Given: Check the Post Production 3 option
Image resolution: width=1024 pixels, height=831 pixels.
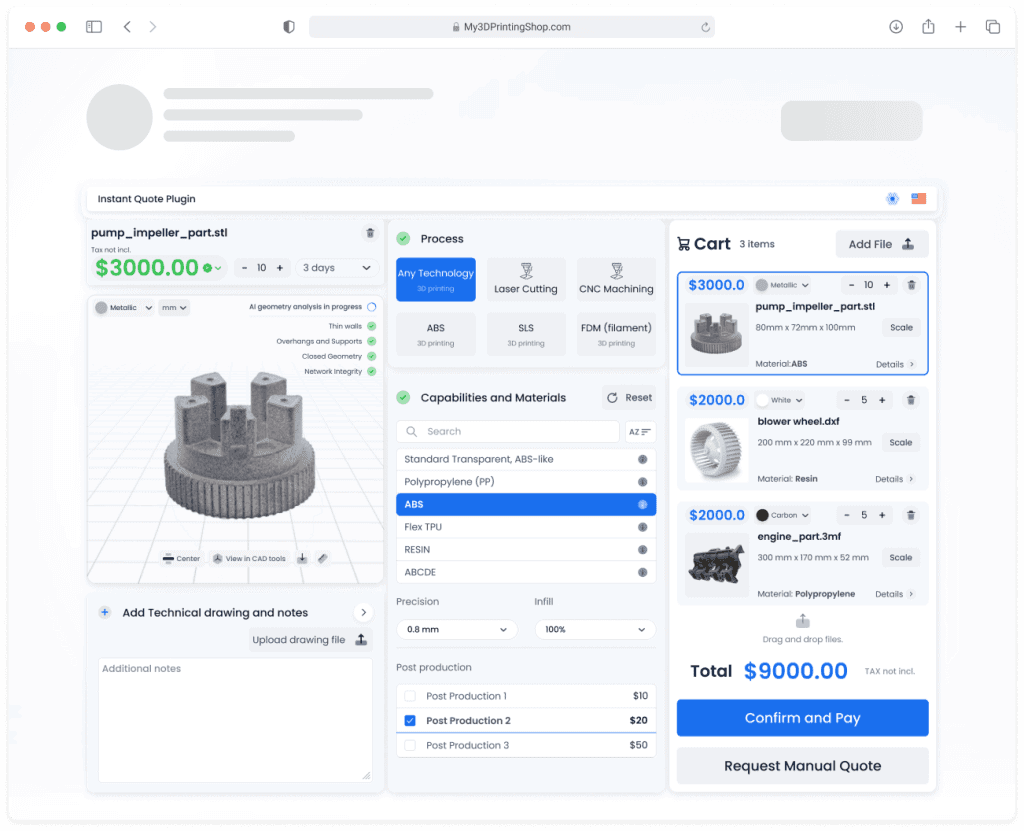Looking at the screenshot, I should 410,745.
